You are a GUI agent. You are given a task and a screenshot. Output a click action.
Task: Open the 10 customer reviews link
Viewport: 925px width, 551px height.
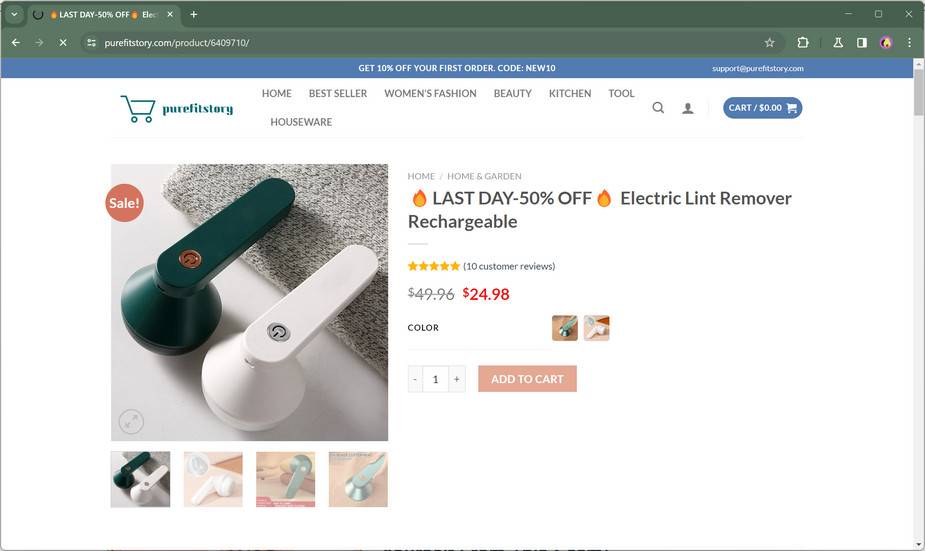(509, 266)
